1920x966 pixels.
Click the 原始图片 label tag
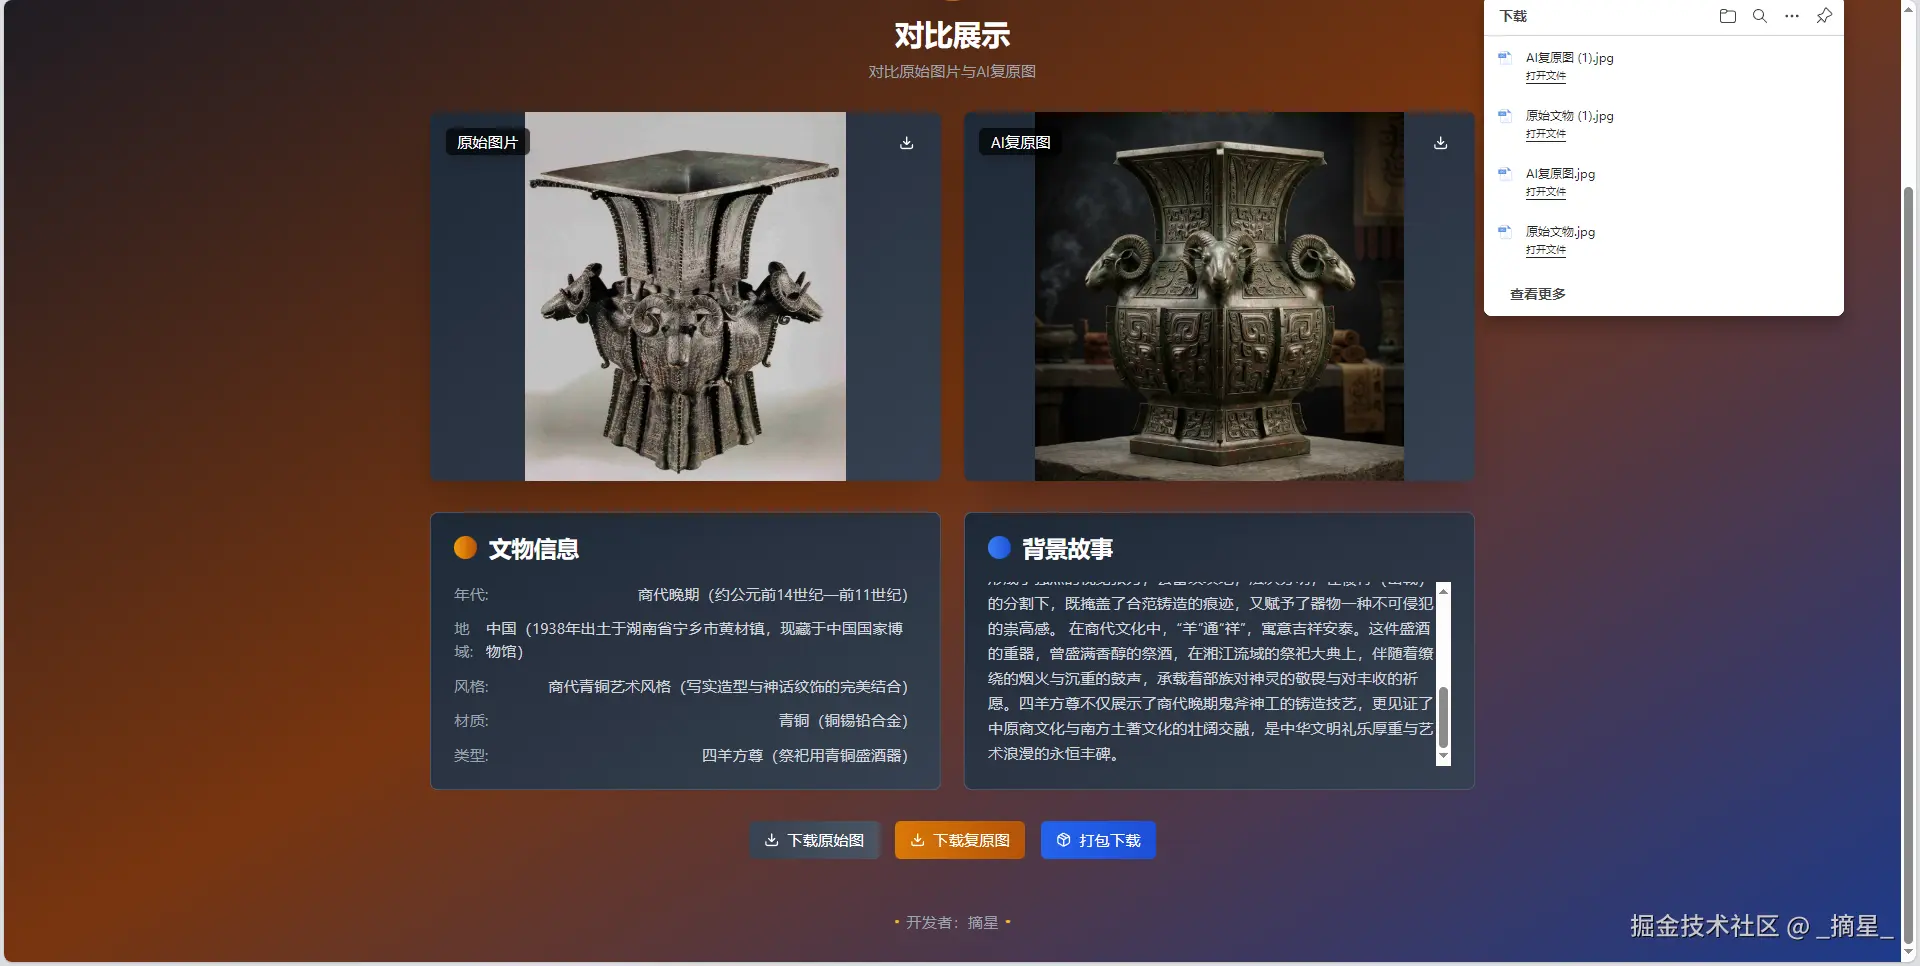pyautogui.click(x=487, y=142)
